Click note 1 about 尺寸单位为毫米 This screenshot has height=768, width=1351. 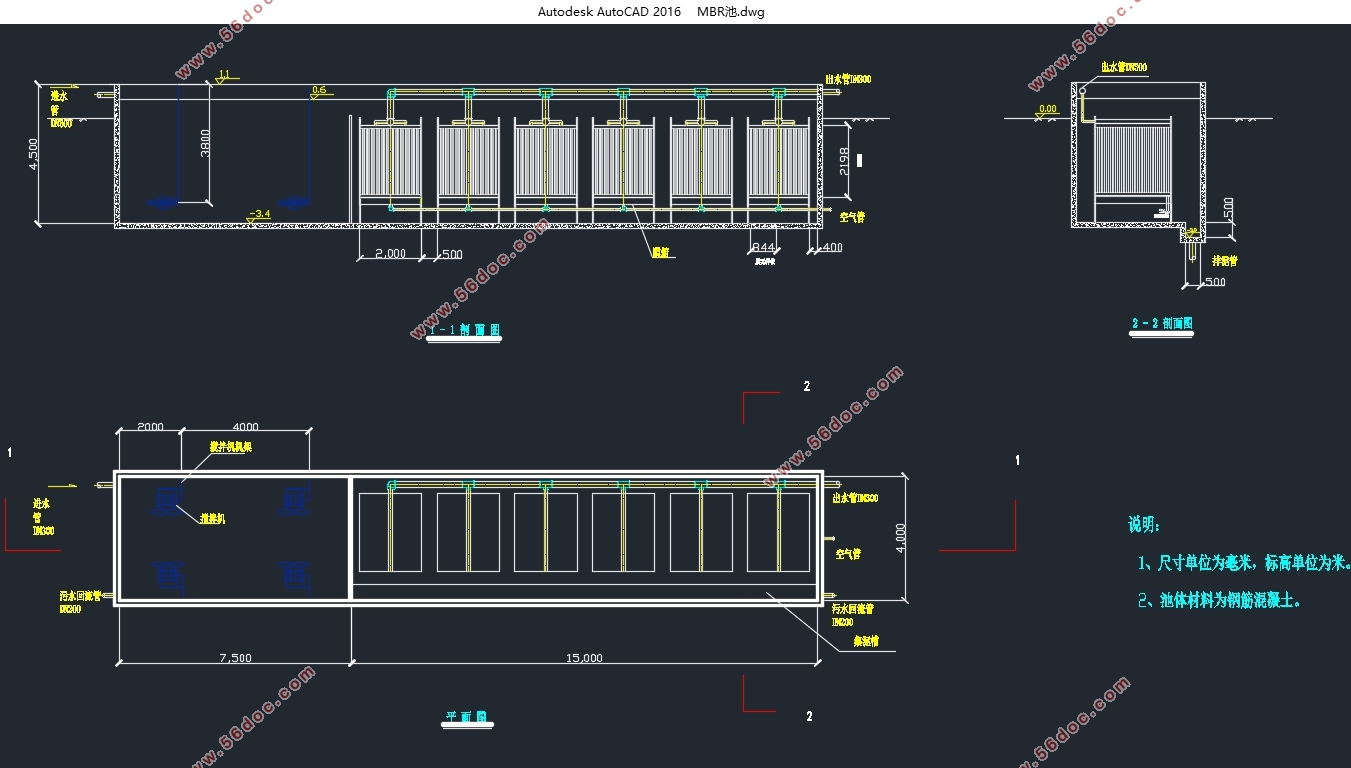[x=1245, y=564]
